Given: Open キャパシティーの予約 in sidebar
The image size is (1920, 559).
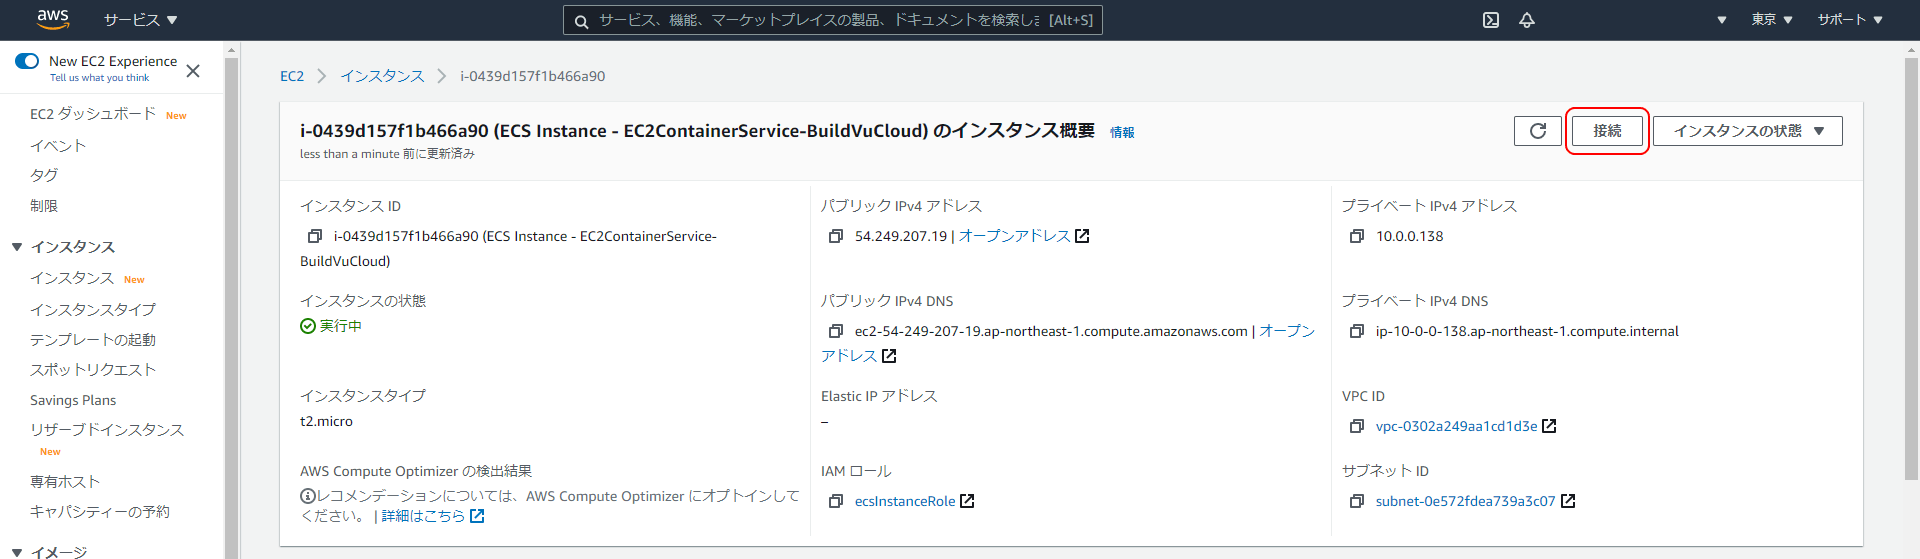Looking at the screenshot, I should tap(100, 511).
